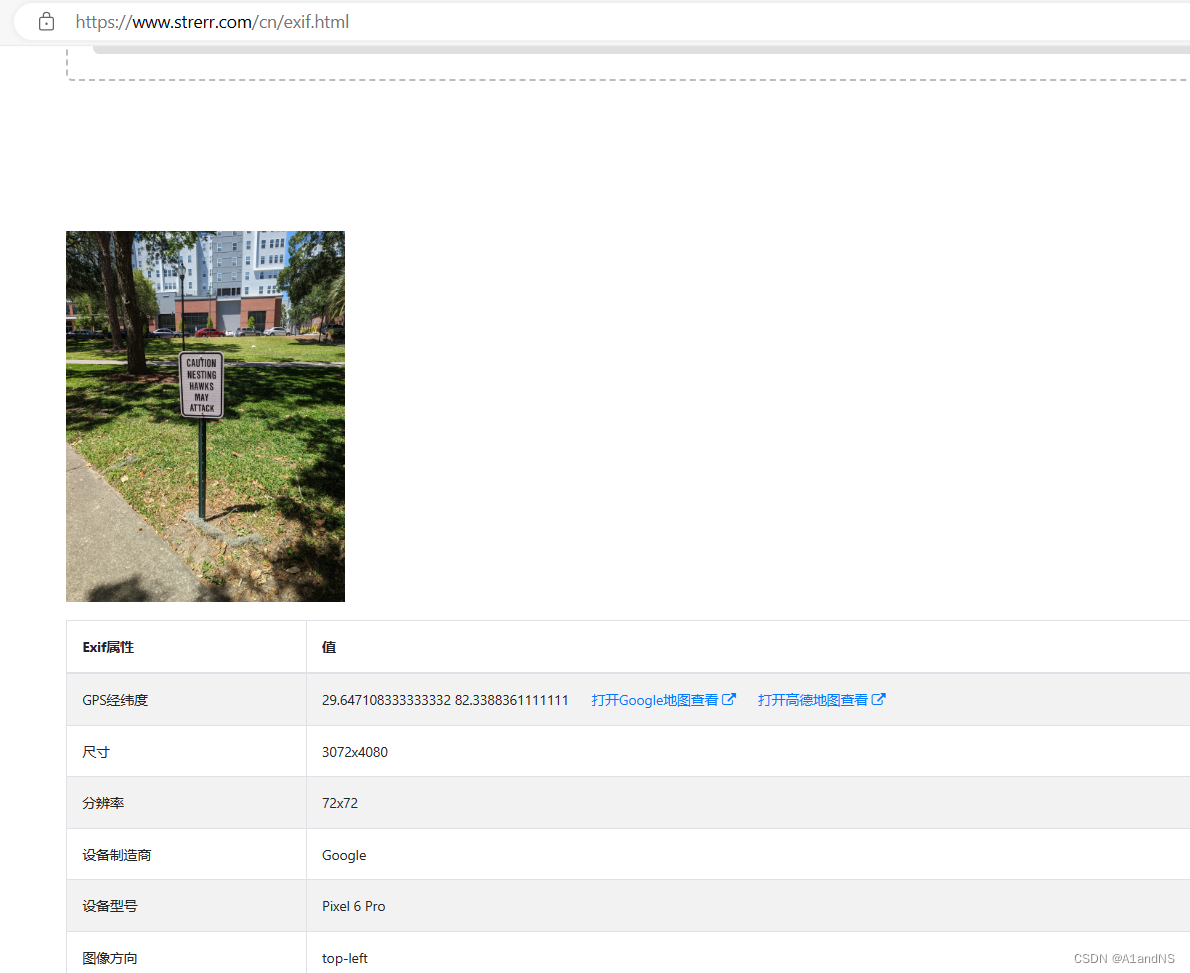Open 打开Google地图查看 to view location on Google Maps

point(655,699)
